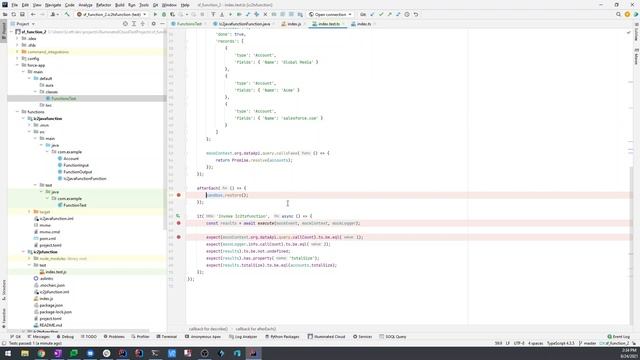Collapse the classes folder
This screenshot has height=360, width=640.
[35, 92]
